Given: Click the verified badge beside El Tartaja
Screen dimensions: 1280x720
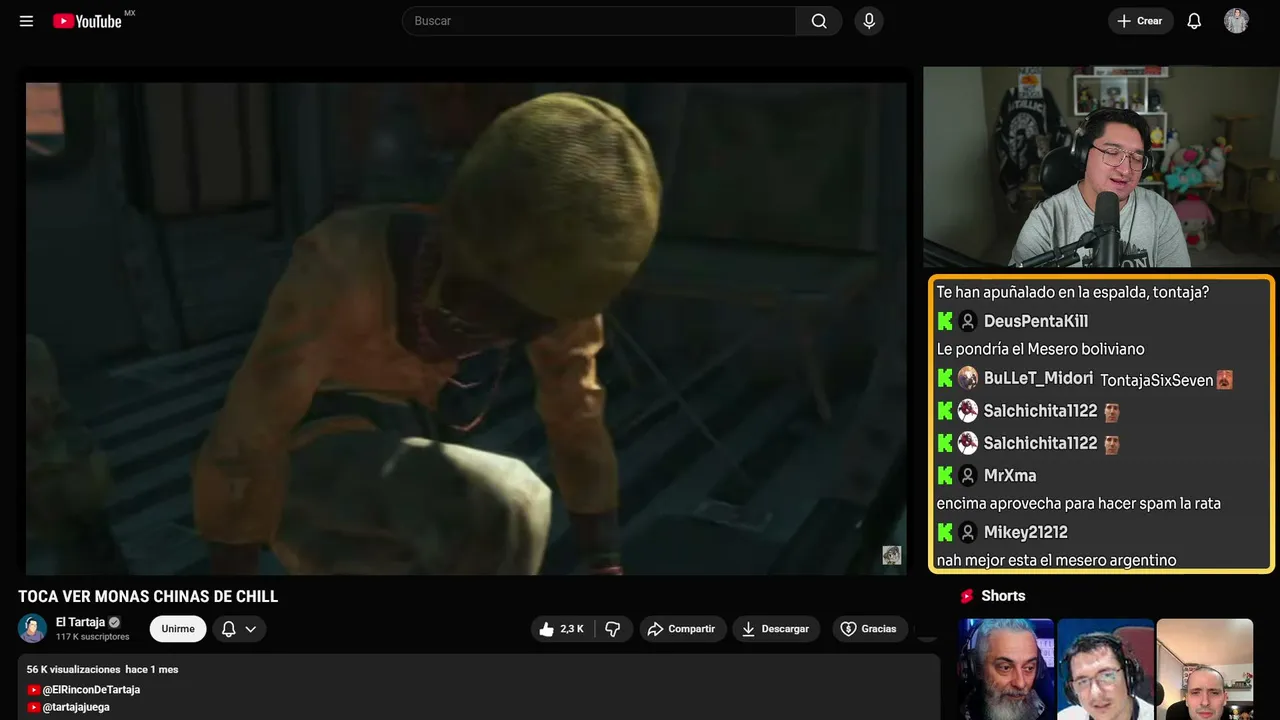Looking at the screenshot, I should [x=114, y=622].
